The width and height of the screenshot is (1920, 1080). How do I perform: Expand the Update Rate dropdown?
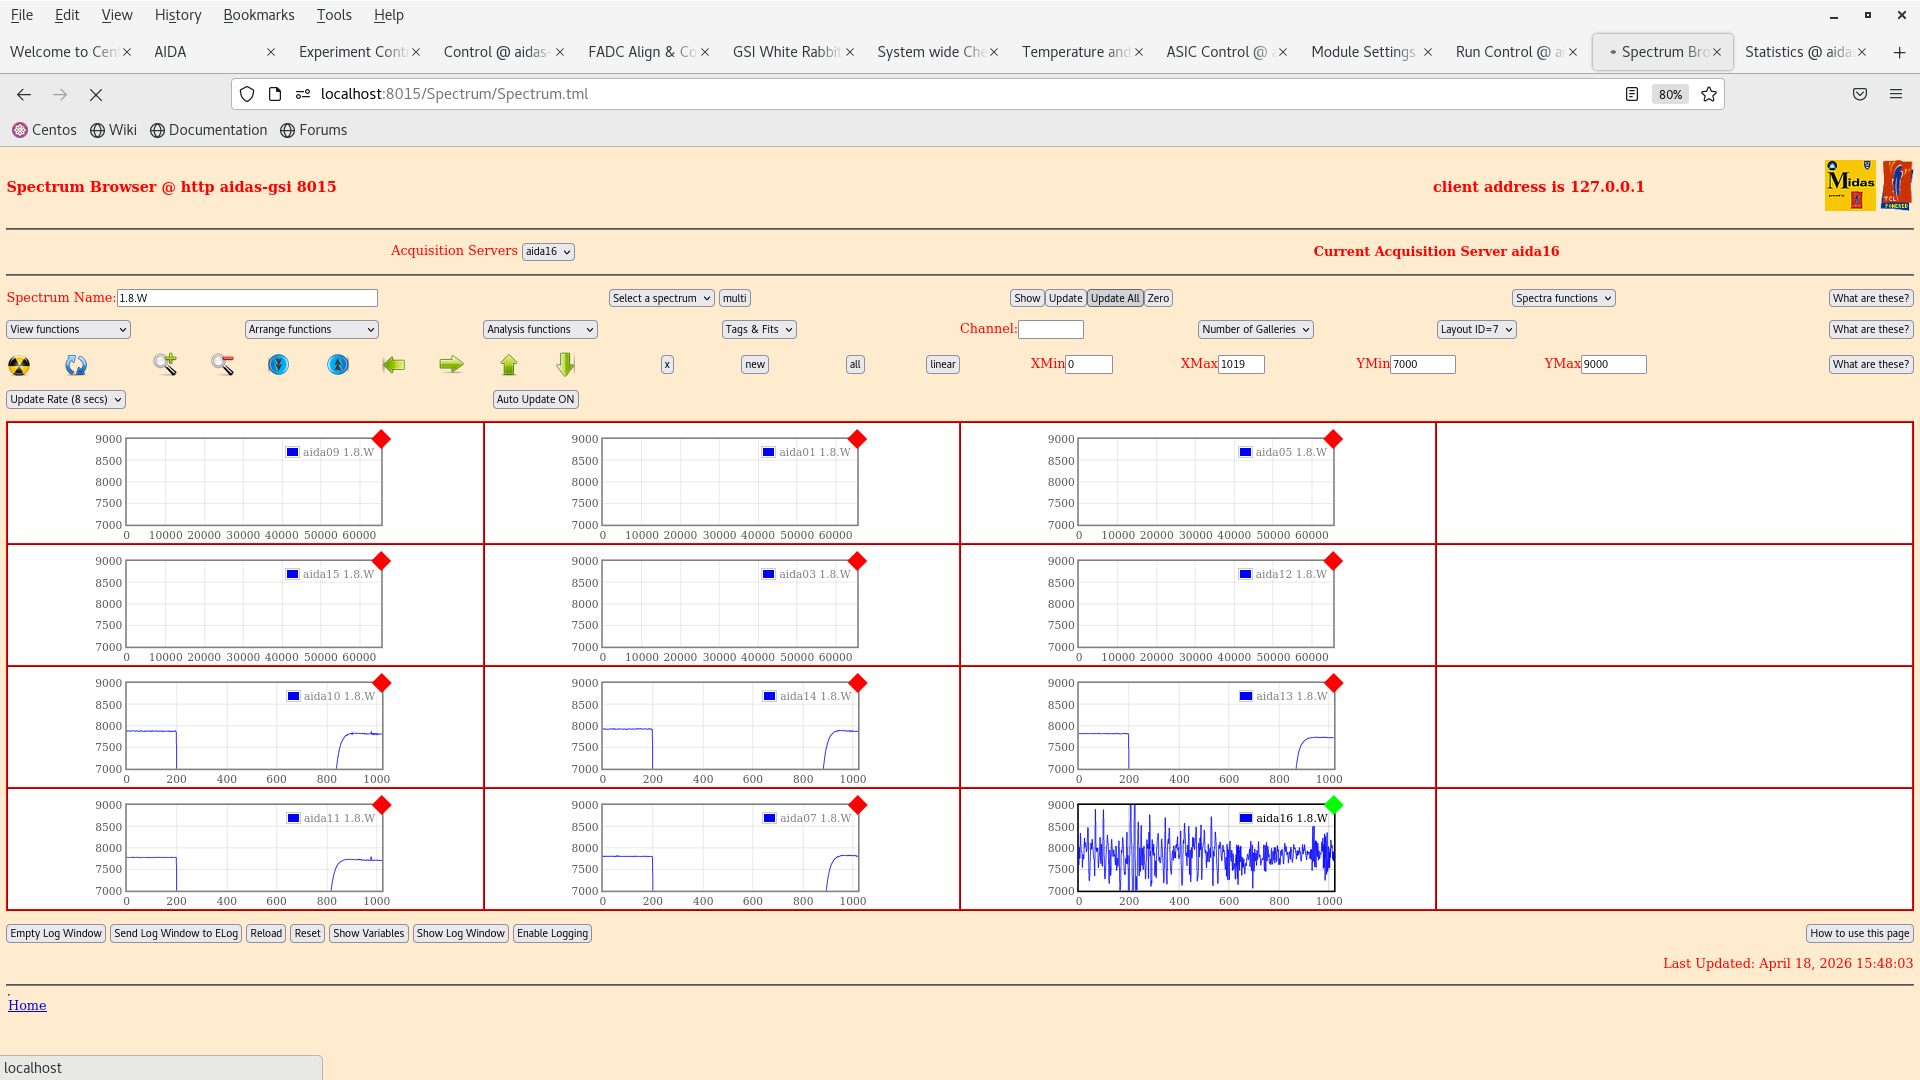pyautogui.click(x=66, y=399)
